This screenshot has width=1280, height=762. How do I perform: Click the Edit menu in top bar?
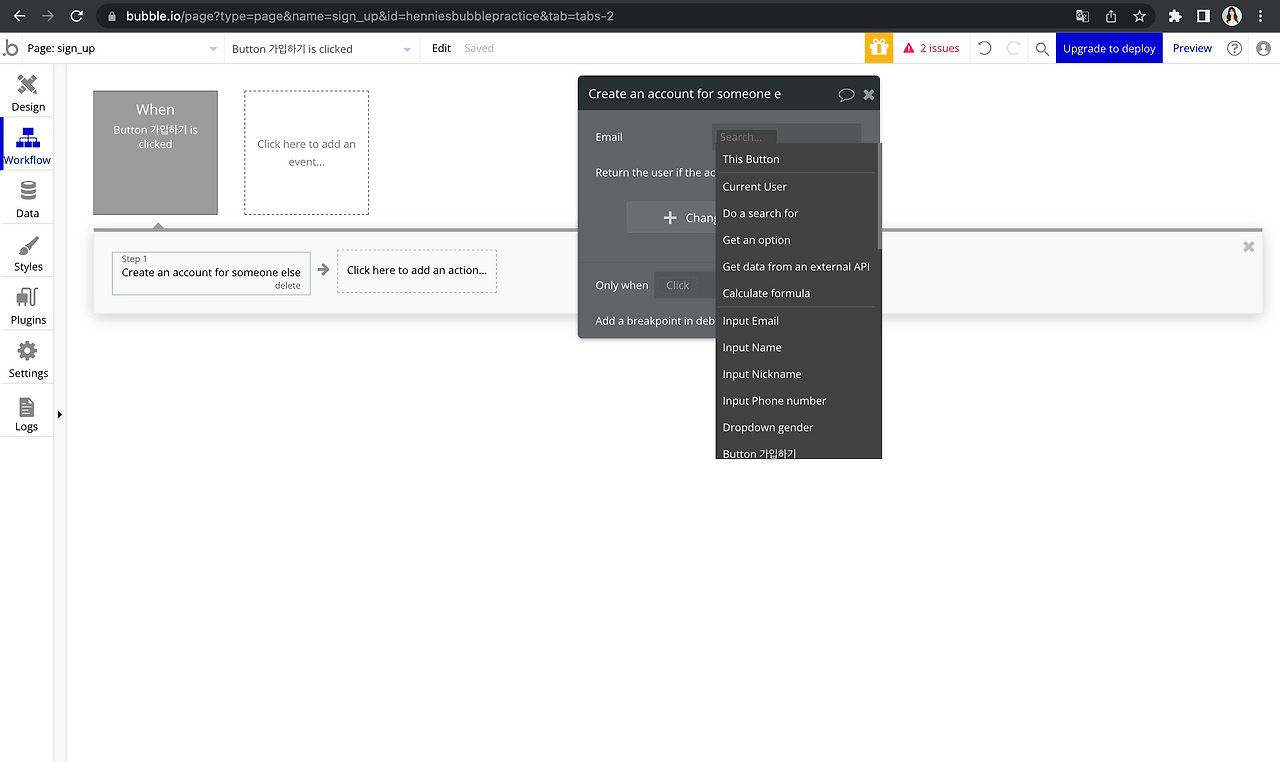pyautogui.click(x=441, y=48)
